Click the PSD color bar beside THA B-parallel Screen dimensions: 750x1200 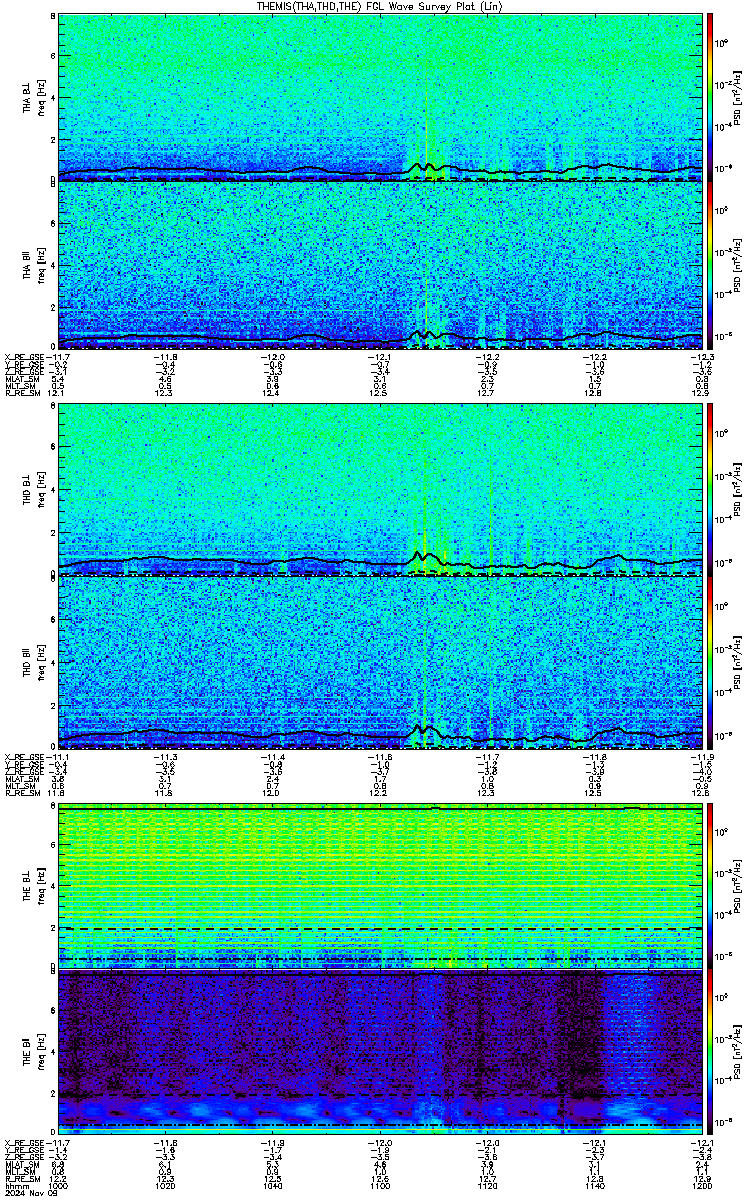tap(710, 266)
